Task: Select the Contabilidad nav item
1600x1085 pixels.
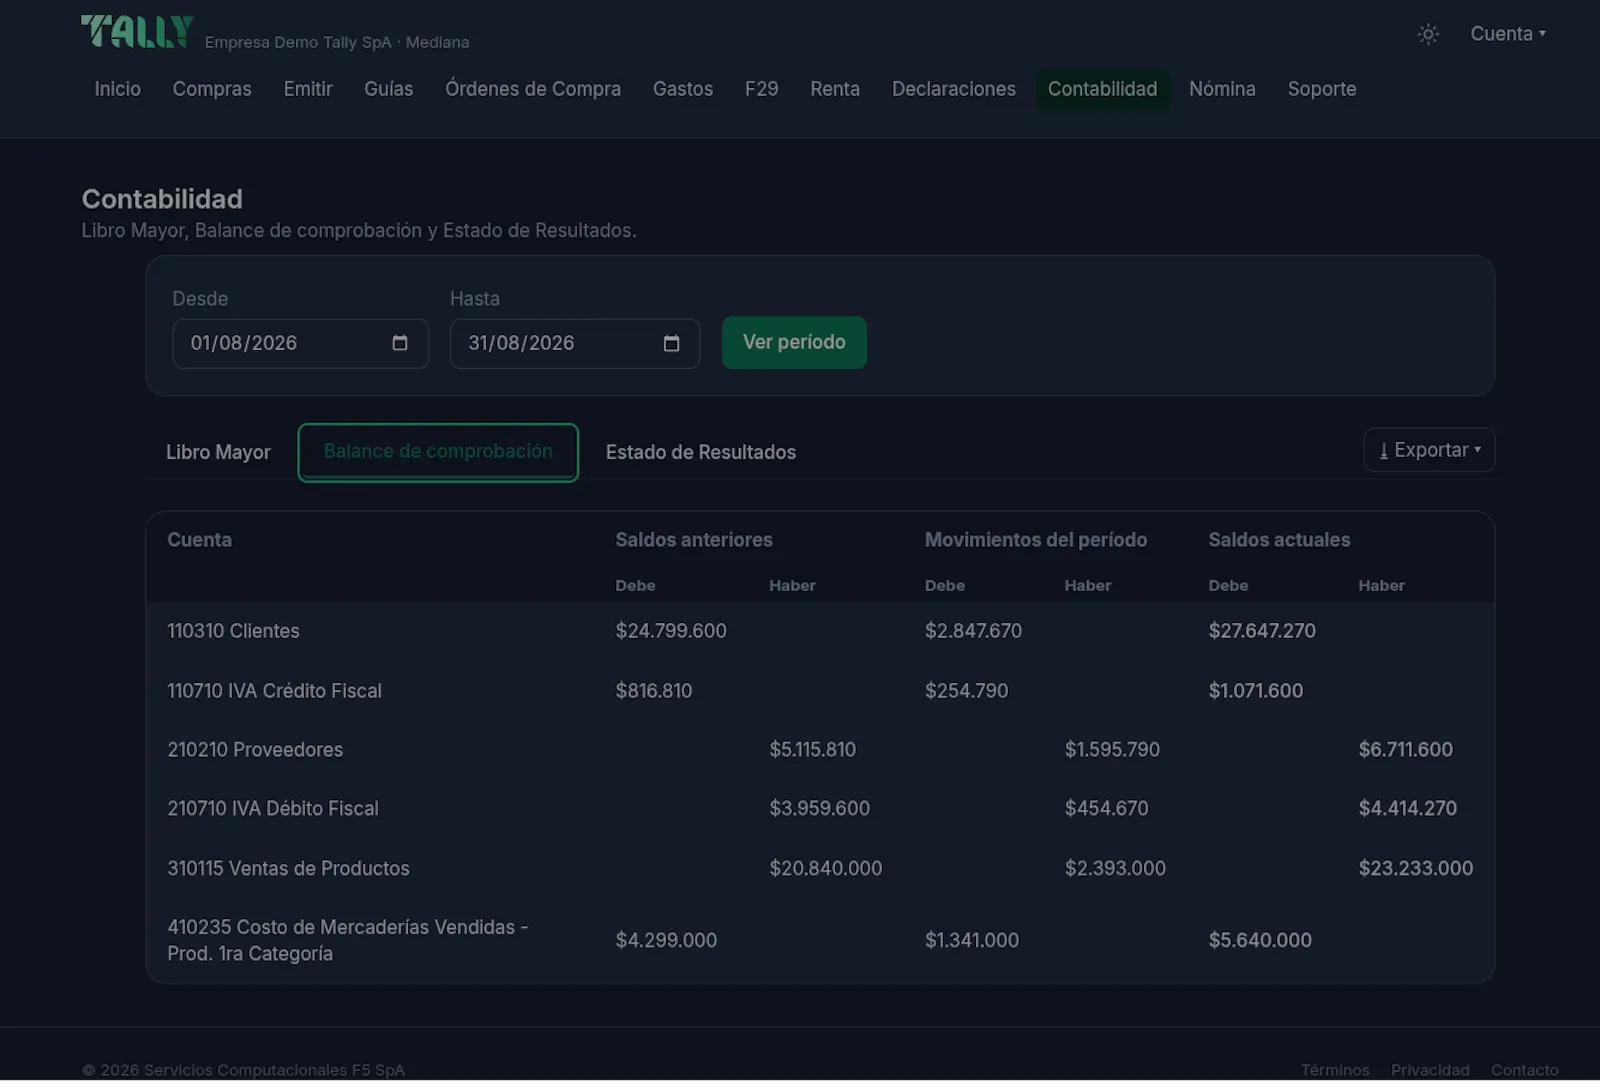Action: (x=1102, y=89)
